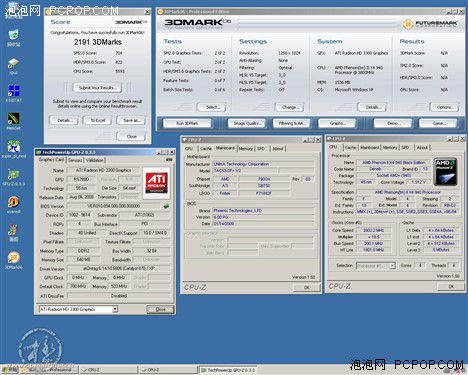Click Details button in Score window
The width and height of the screenshot is (468, 375).
pos(64,120)
